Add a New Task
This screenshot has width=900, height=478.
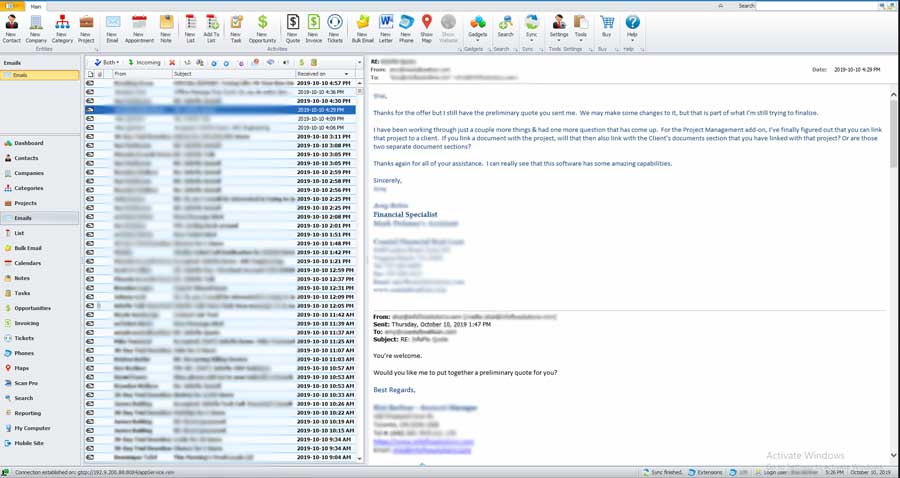pos(236,29)
